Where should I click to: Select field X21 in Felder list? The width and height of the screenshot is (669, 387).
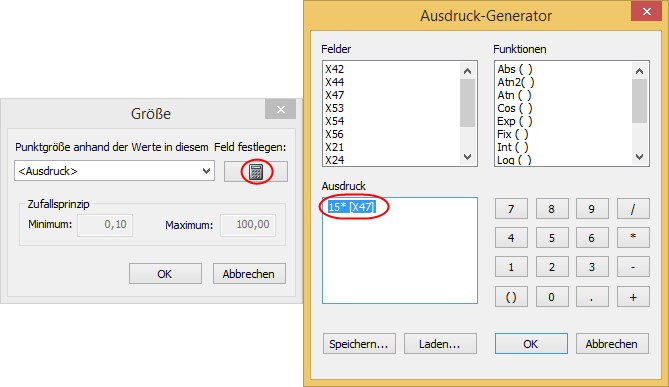tap(334, 147)
